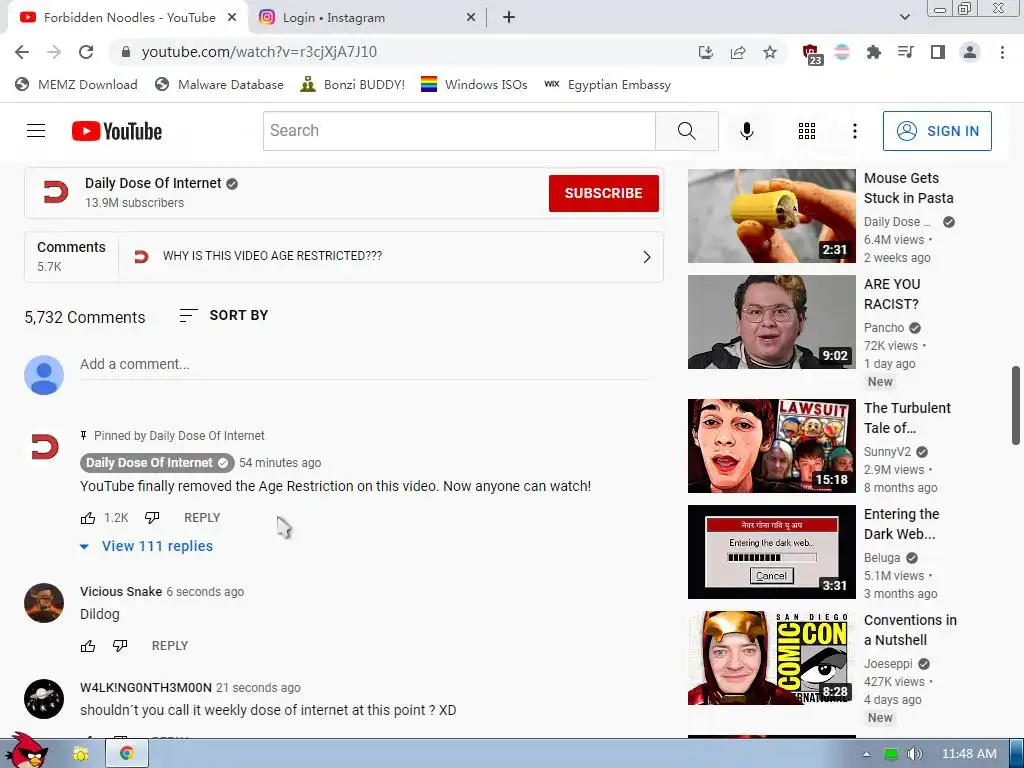Expand the comments teaser chevron arrow
Viewport: 1024px width, 768px height.
(x=647, y=257)
